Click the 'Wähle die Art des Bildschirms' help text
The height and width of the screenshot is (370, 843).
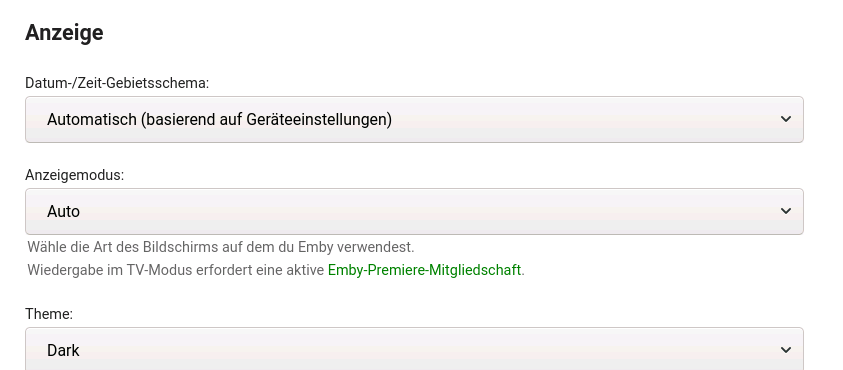click(221, 247)
